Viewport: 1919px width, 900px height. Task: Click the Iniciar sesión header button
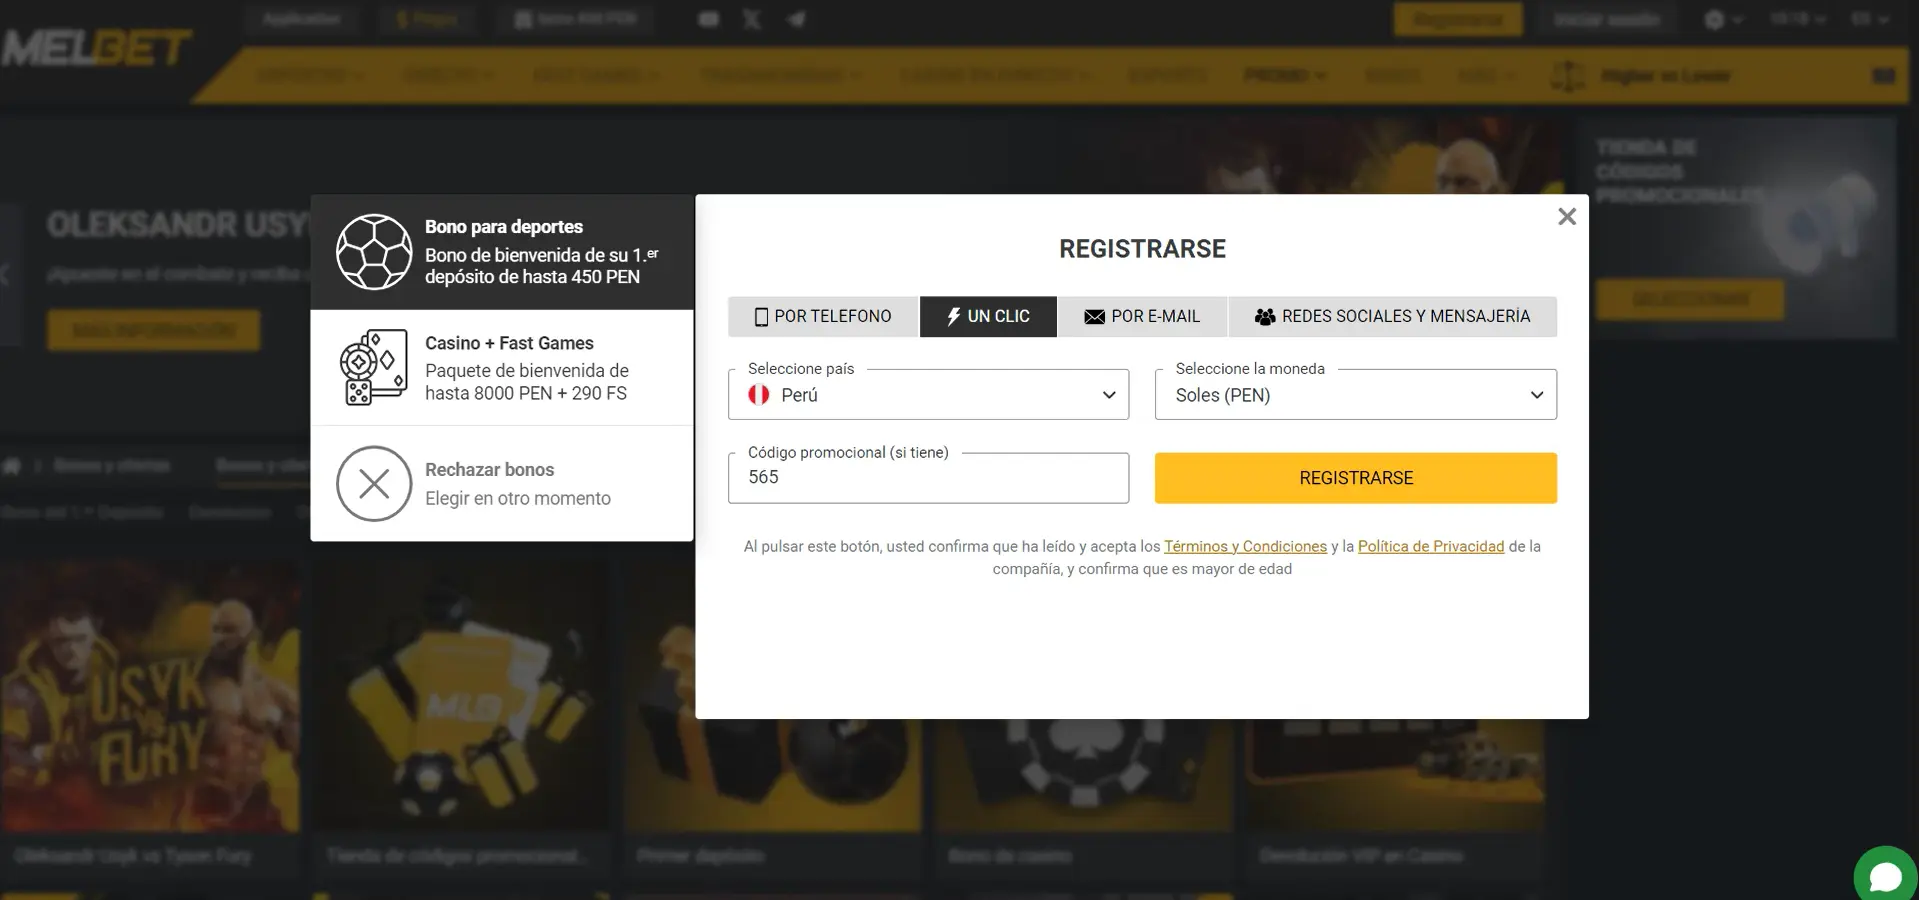1606,19
